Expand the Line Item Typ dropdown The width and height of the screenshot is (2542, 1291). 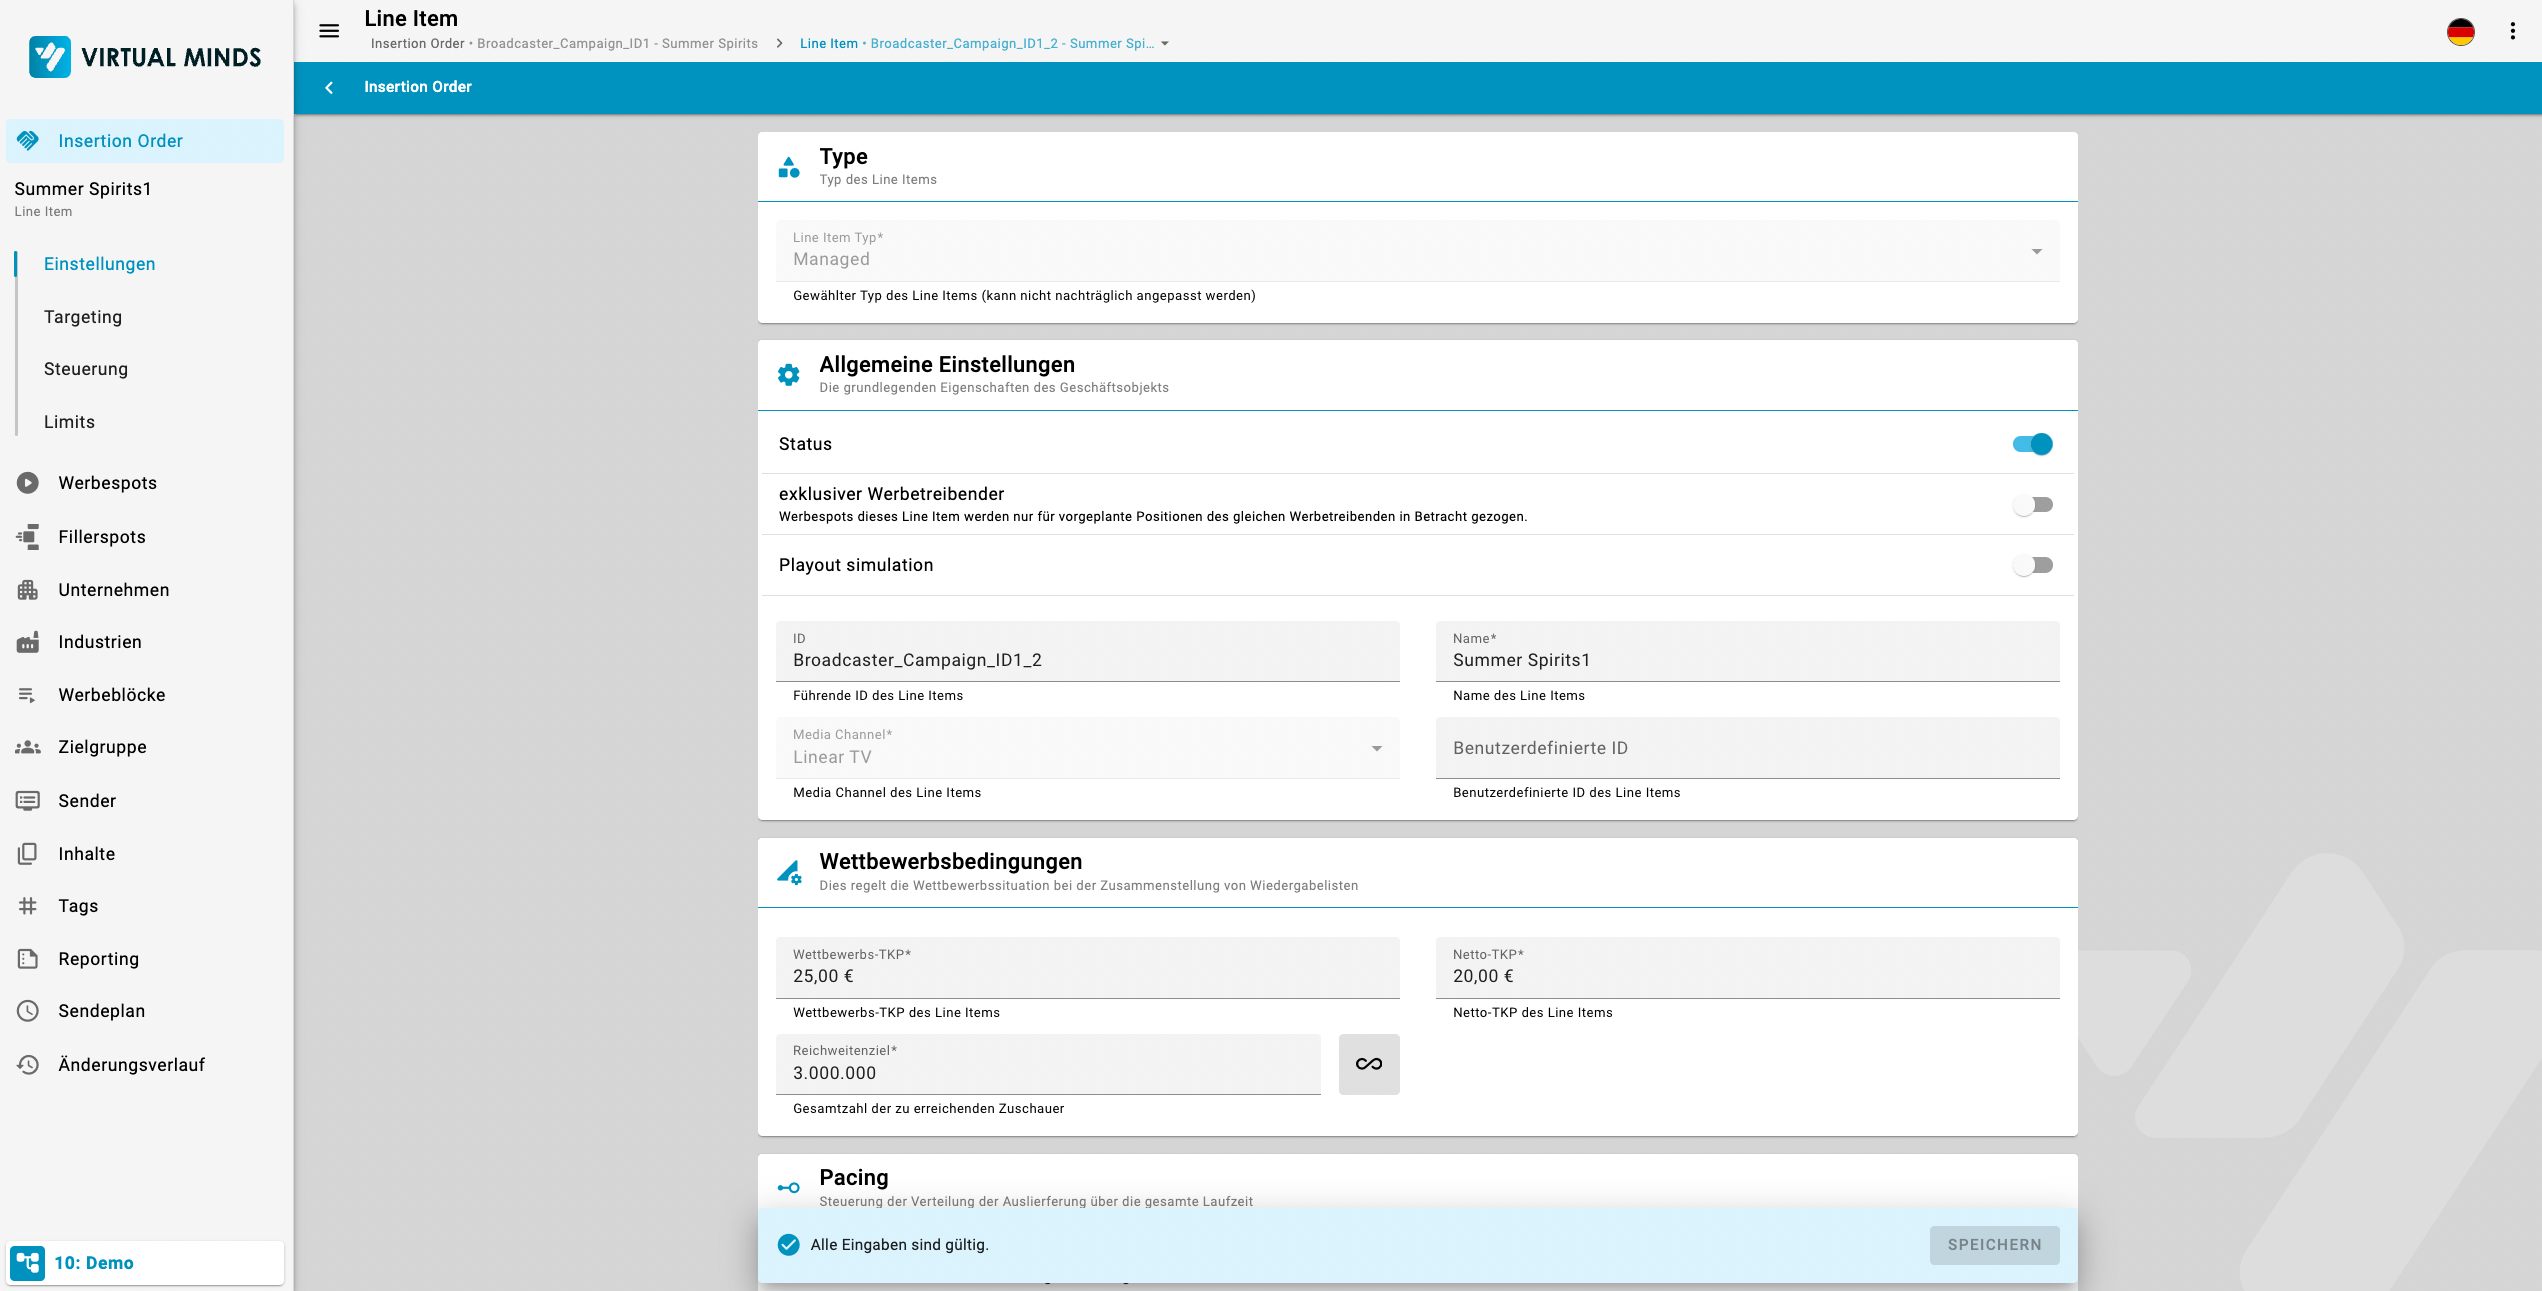pos(2036,252)
